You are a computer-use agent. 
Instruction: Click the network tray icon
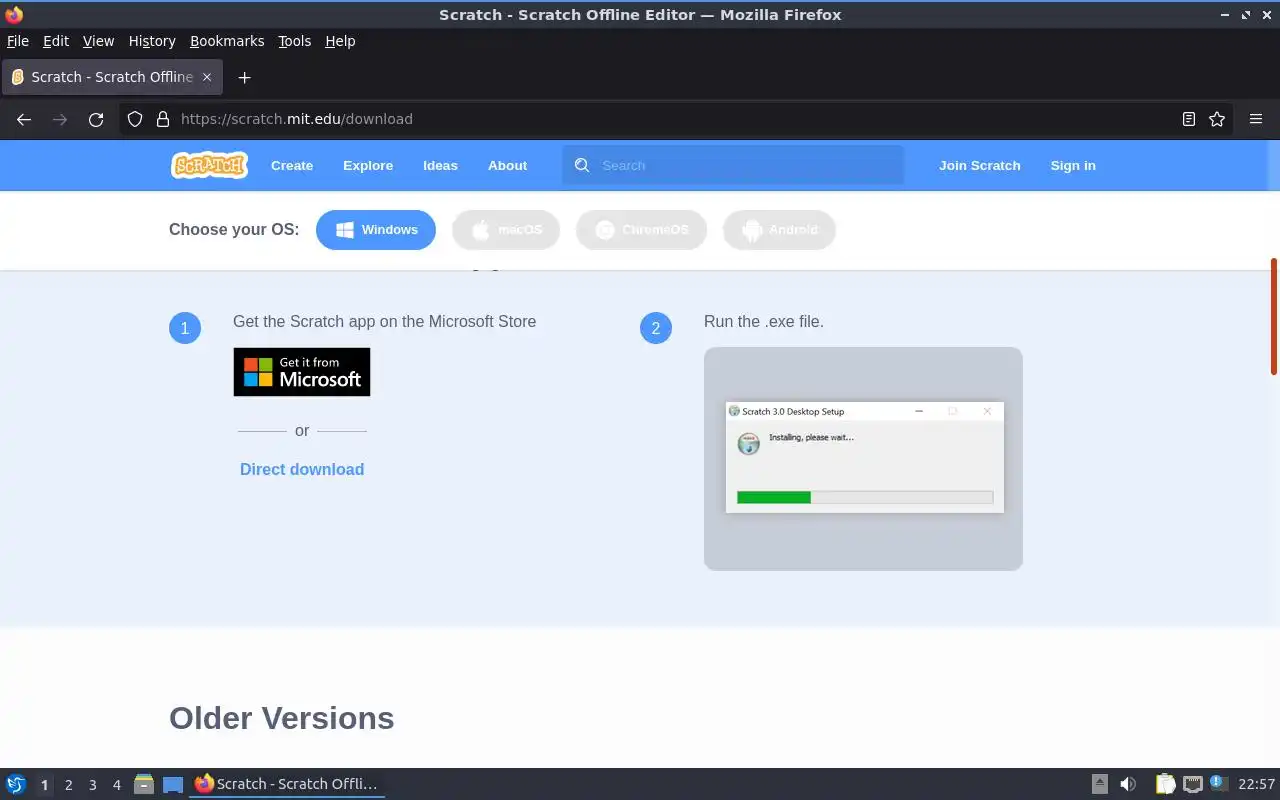coord(1192,784)
